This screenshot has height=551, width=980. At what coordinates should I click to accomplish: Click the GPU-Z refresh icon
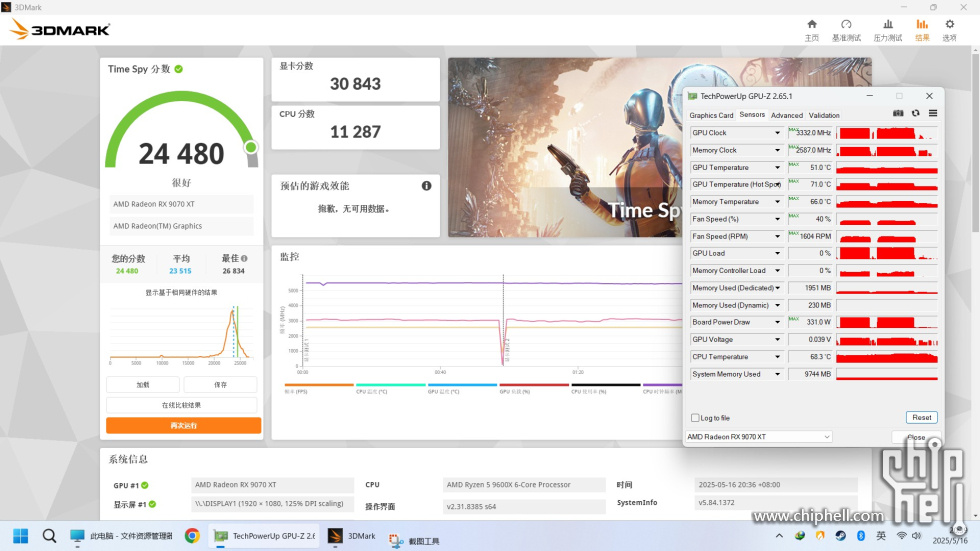916,114
